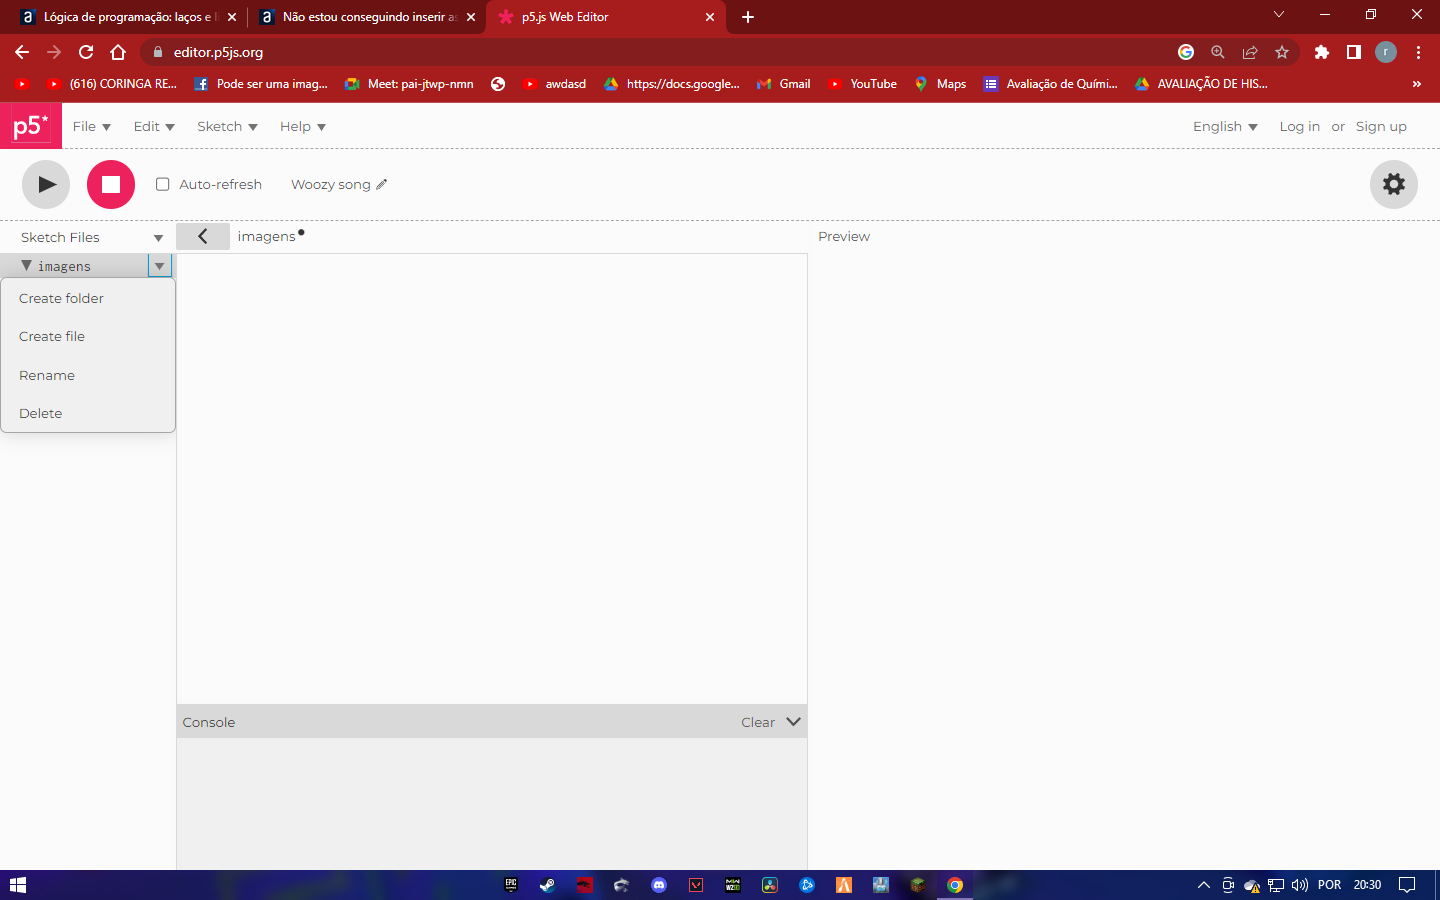This screenshot has height=900, width=1440.
Task: Switch to the Não estou conseguindo inserir tab
Action: [367, 17]
